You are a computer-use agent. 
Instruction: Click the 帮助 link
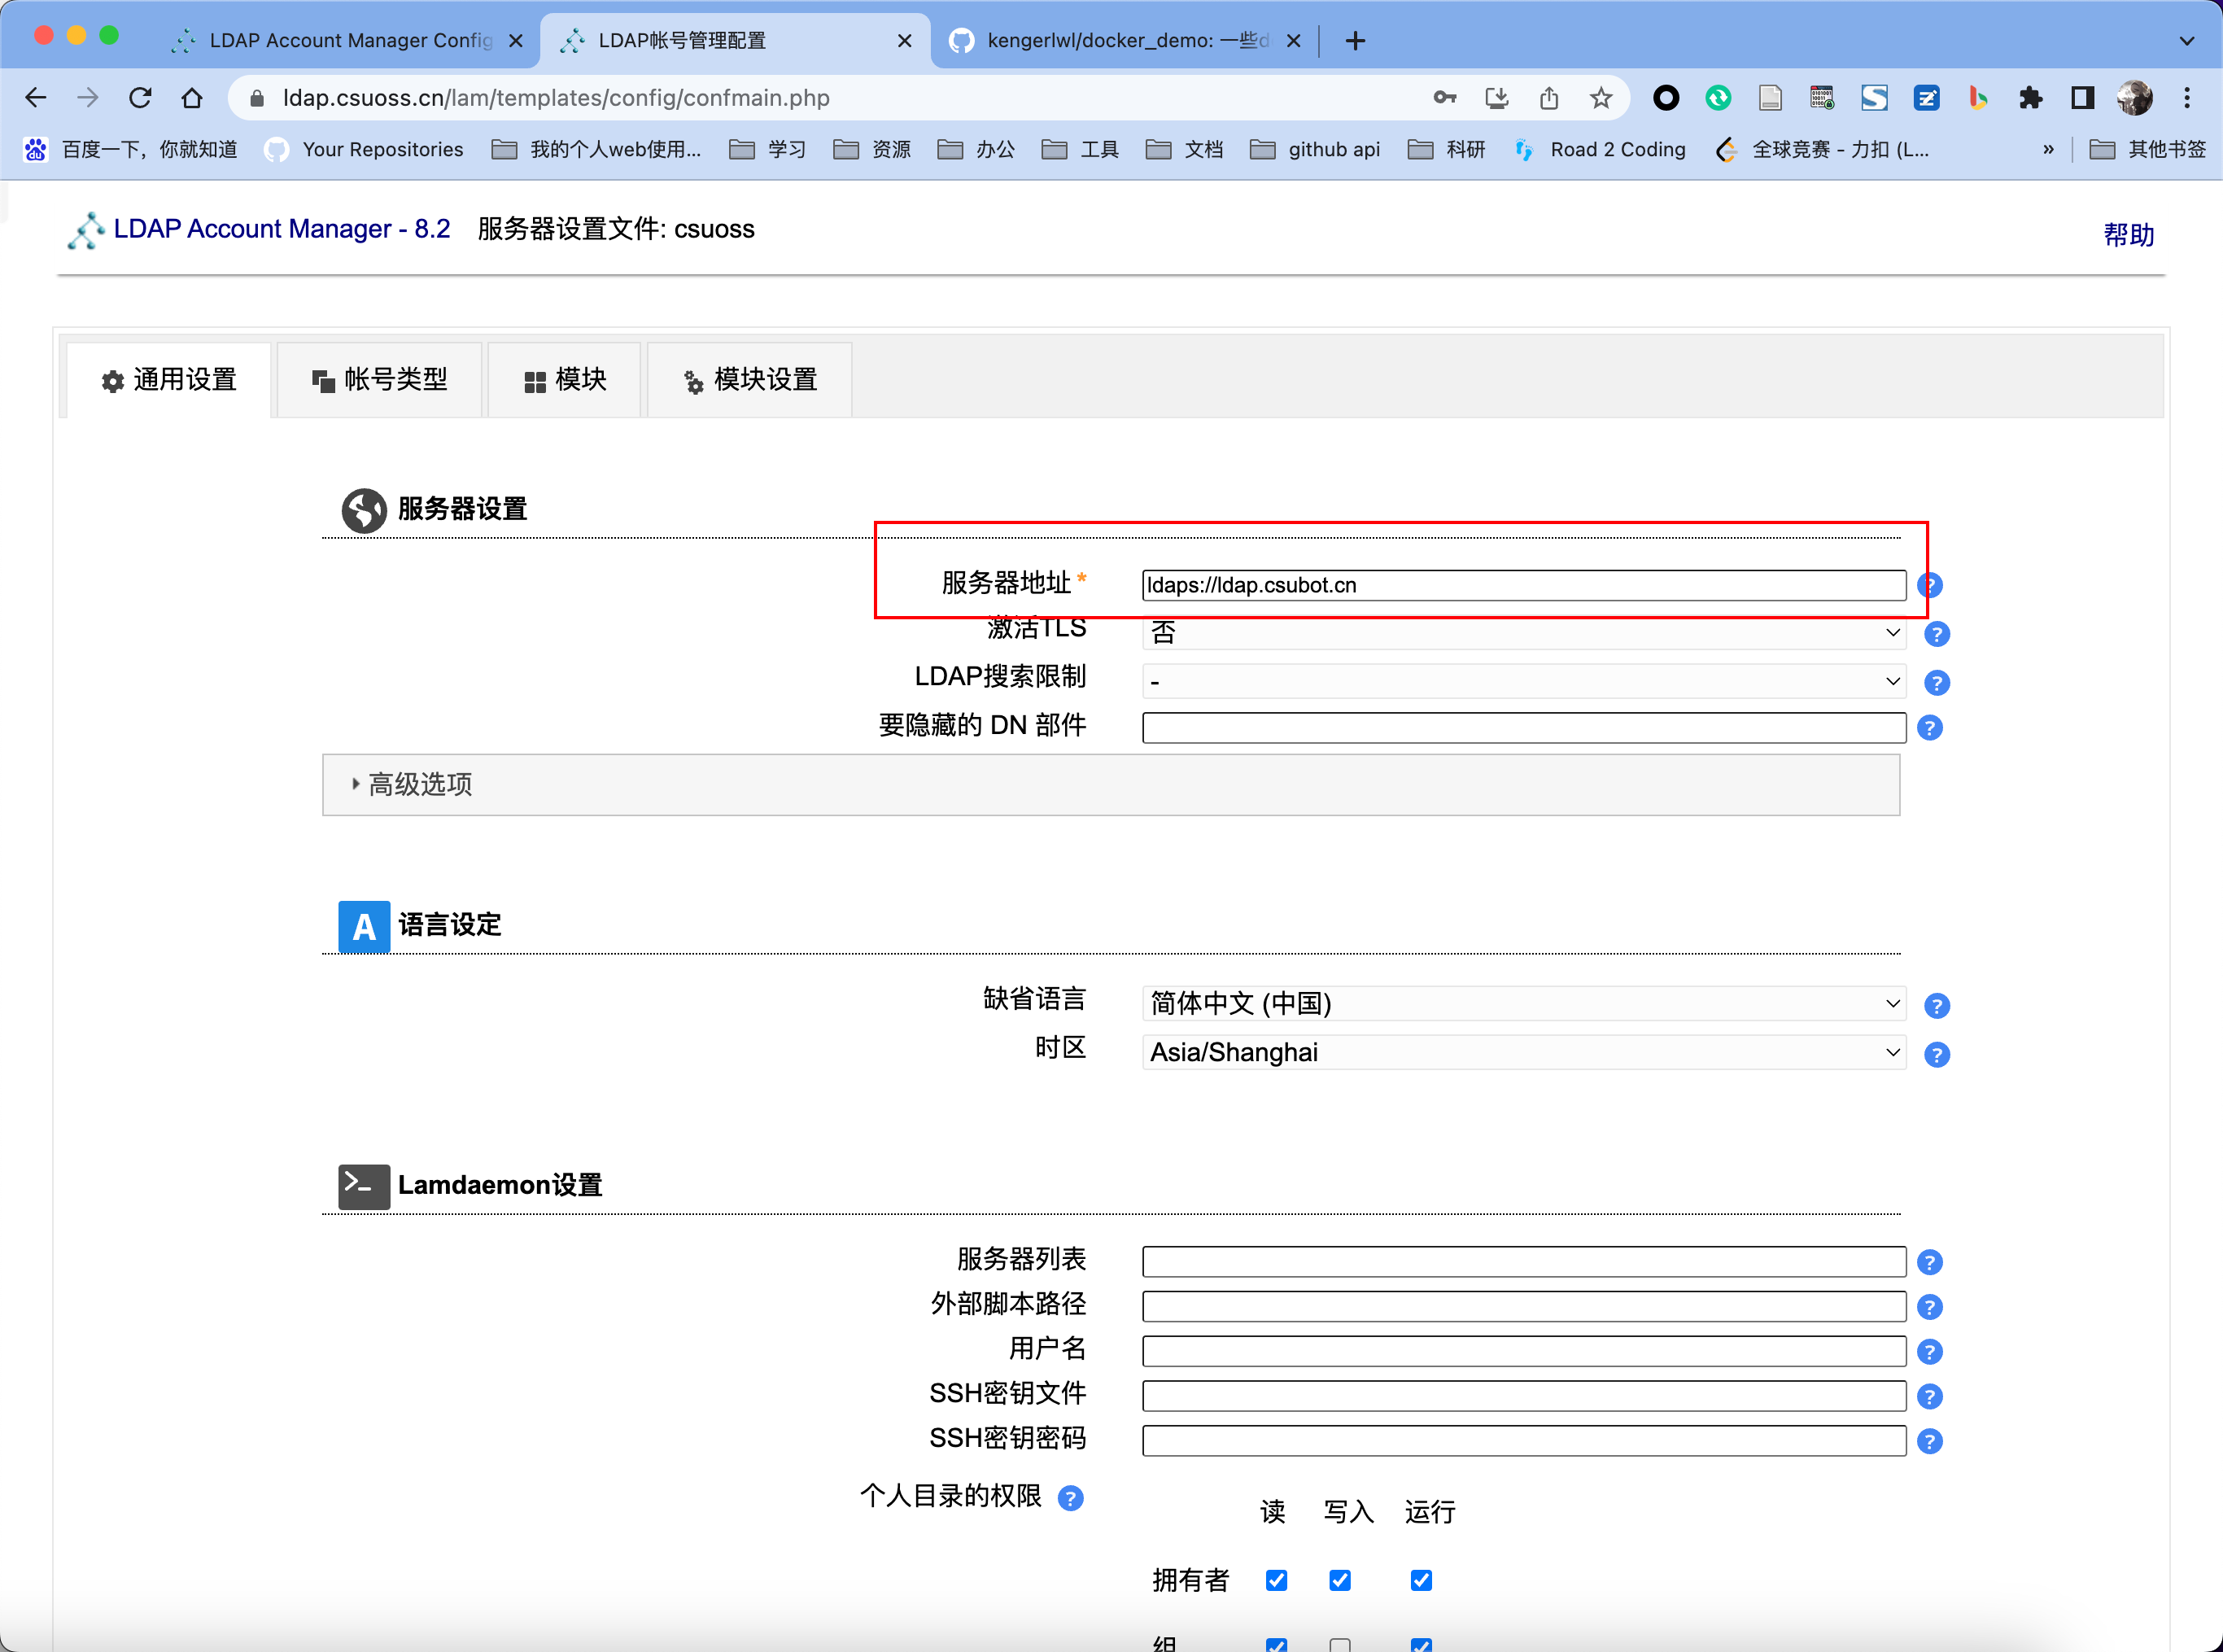click(x=2128, y=235)
